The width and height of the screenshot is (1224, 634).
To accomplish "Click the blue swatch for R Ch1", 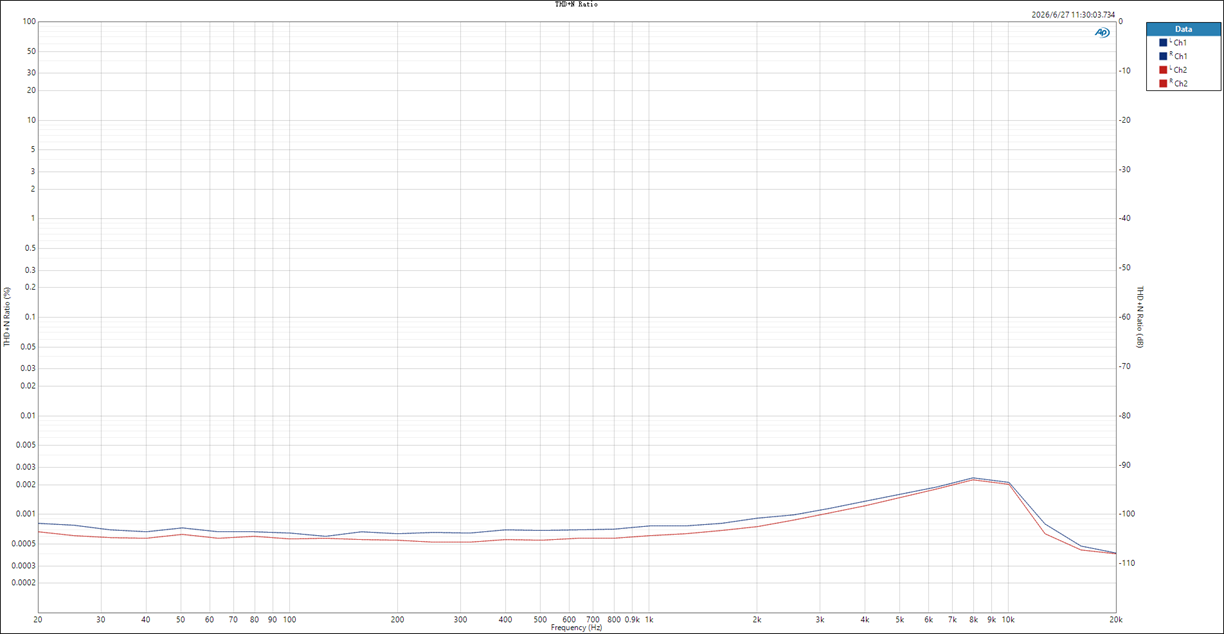I will (x=1163, y=56).
